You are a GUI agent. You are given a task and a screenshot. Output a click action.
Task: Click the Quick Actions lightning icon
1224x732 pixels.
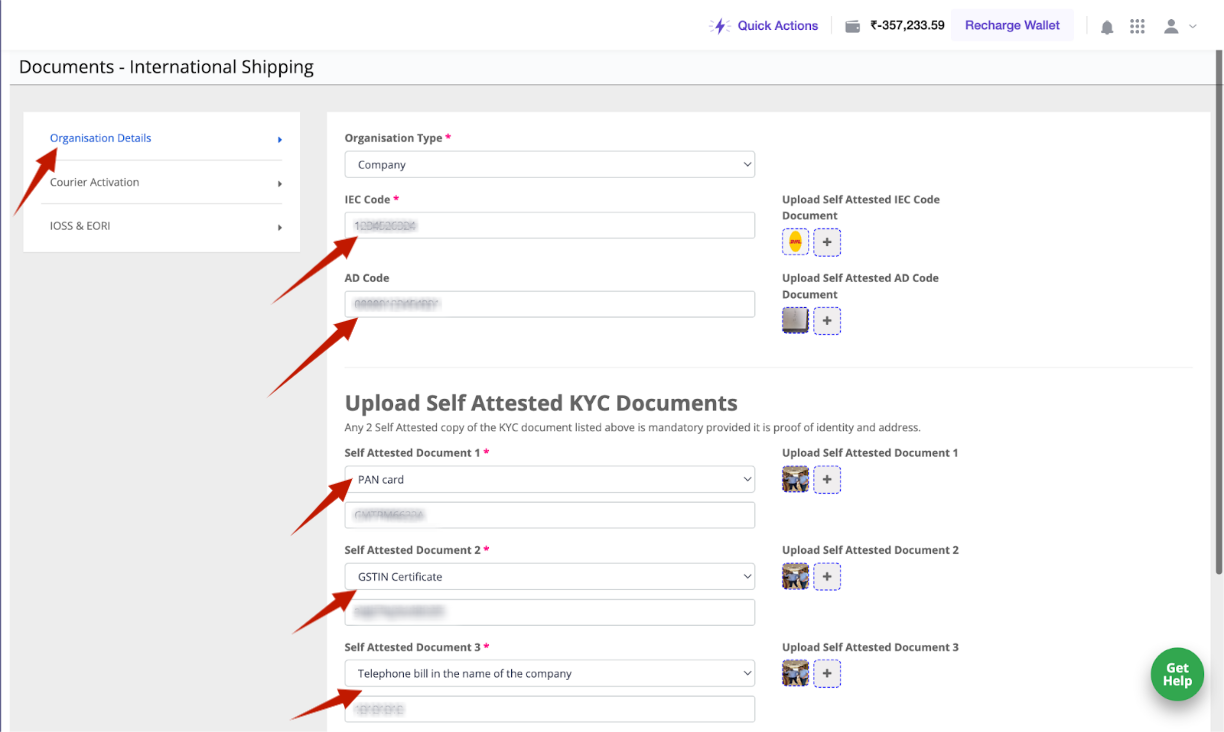(x=720, y=26)
